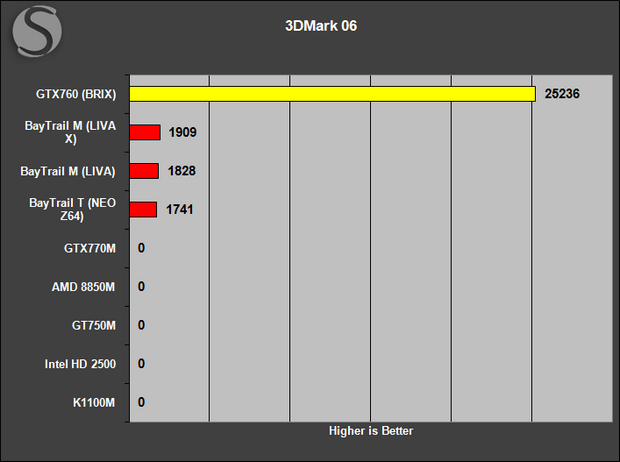This screenshot has width=620, height=462.
Task: Click the 1909 score label
Action: (x=182, y=132)
